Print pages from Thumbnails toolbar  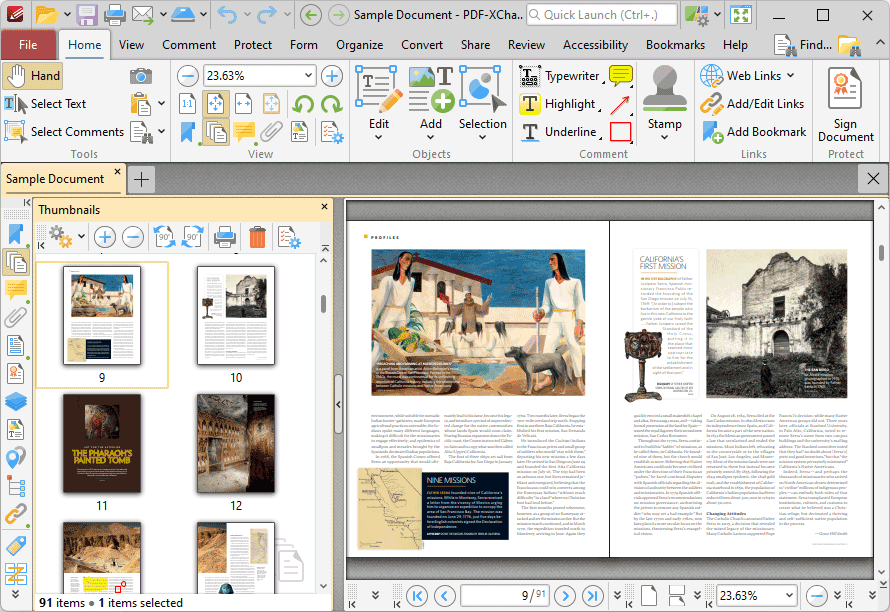[x=225, y=237]
